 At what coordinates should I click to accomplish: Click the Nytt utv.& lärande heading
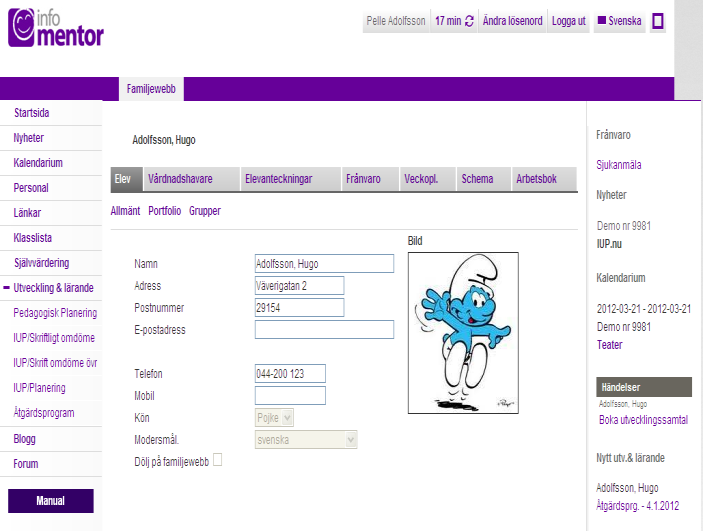point(630,458)
